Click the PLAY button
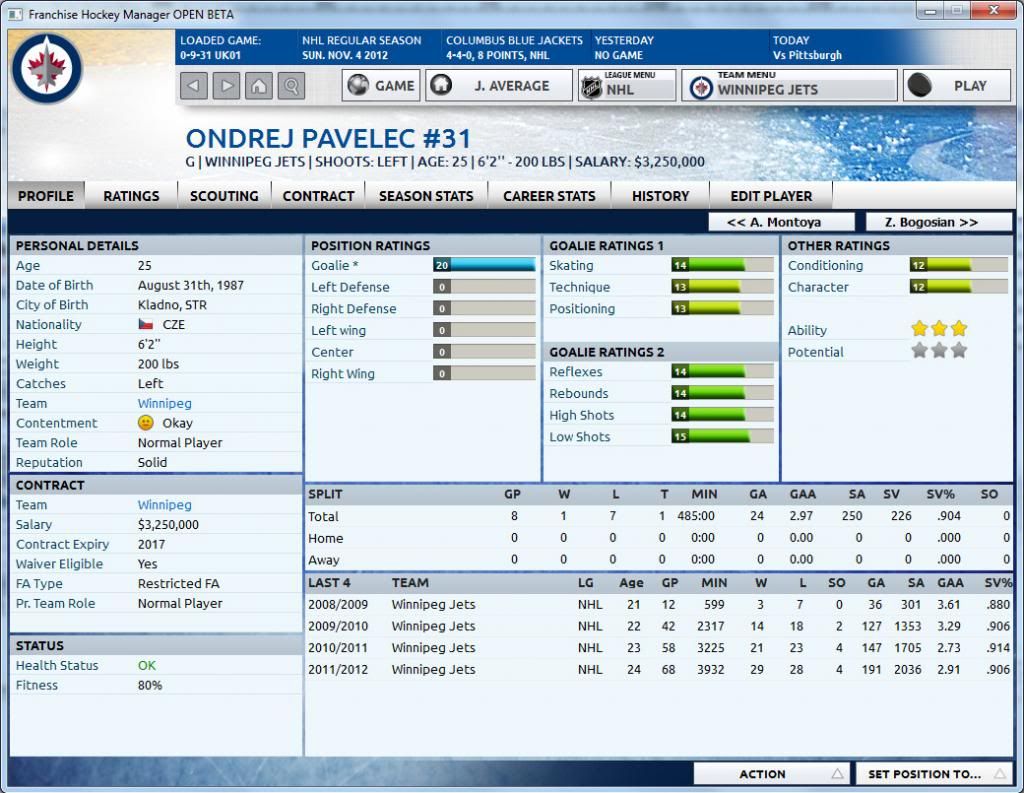Viewport: 1024px width, 793px height. [x=957, y=86]
